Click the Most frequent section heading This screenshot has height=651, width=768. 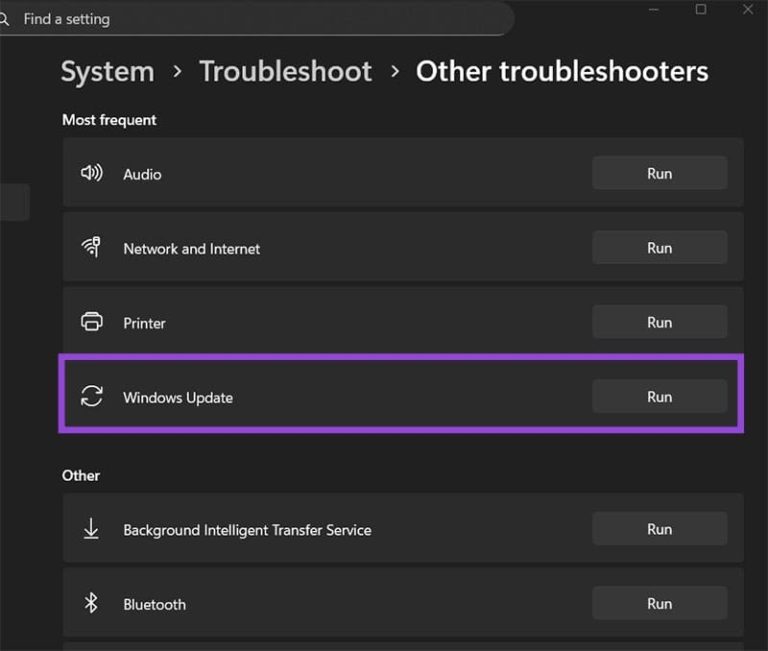[109, 120]
